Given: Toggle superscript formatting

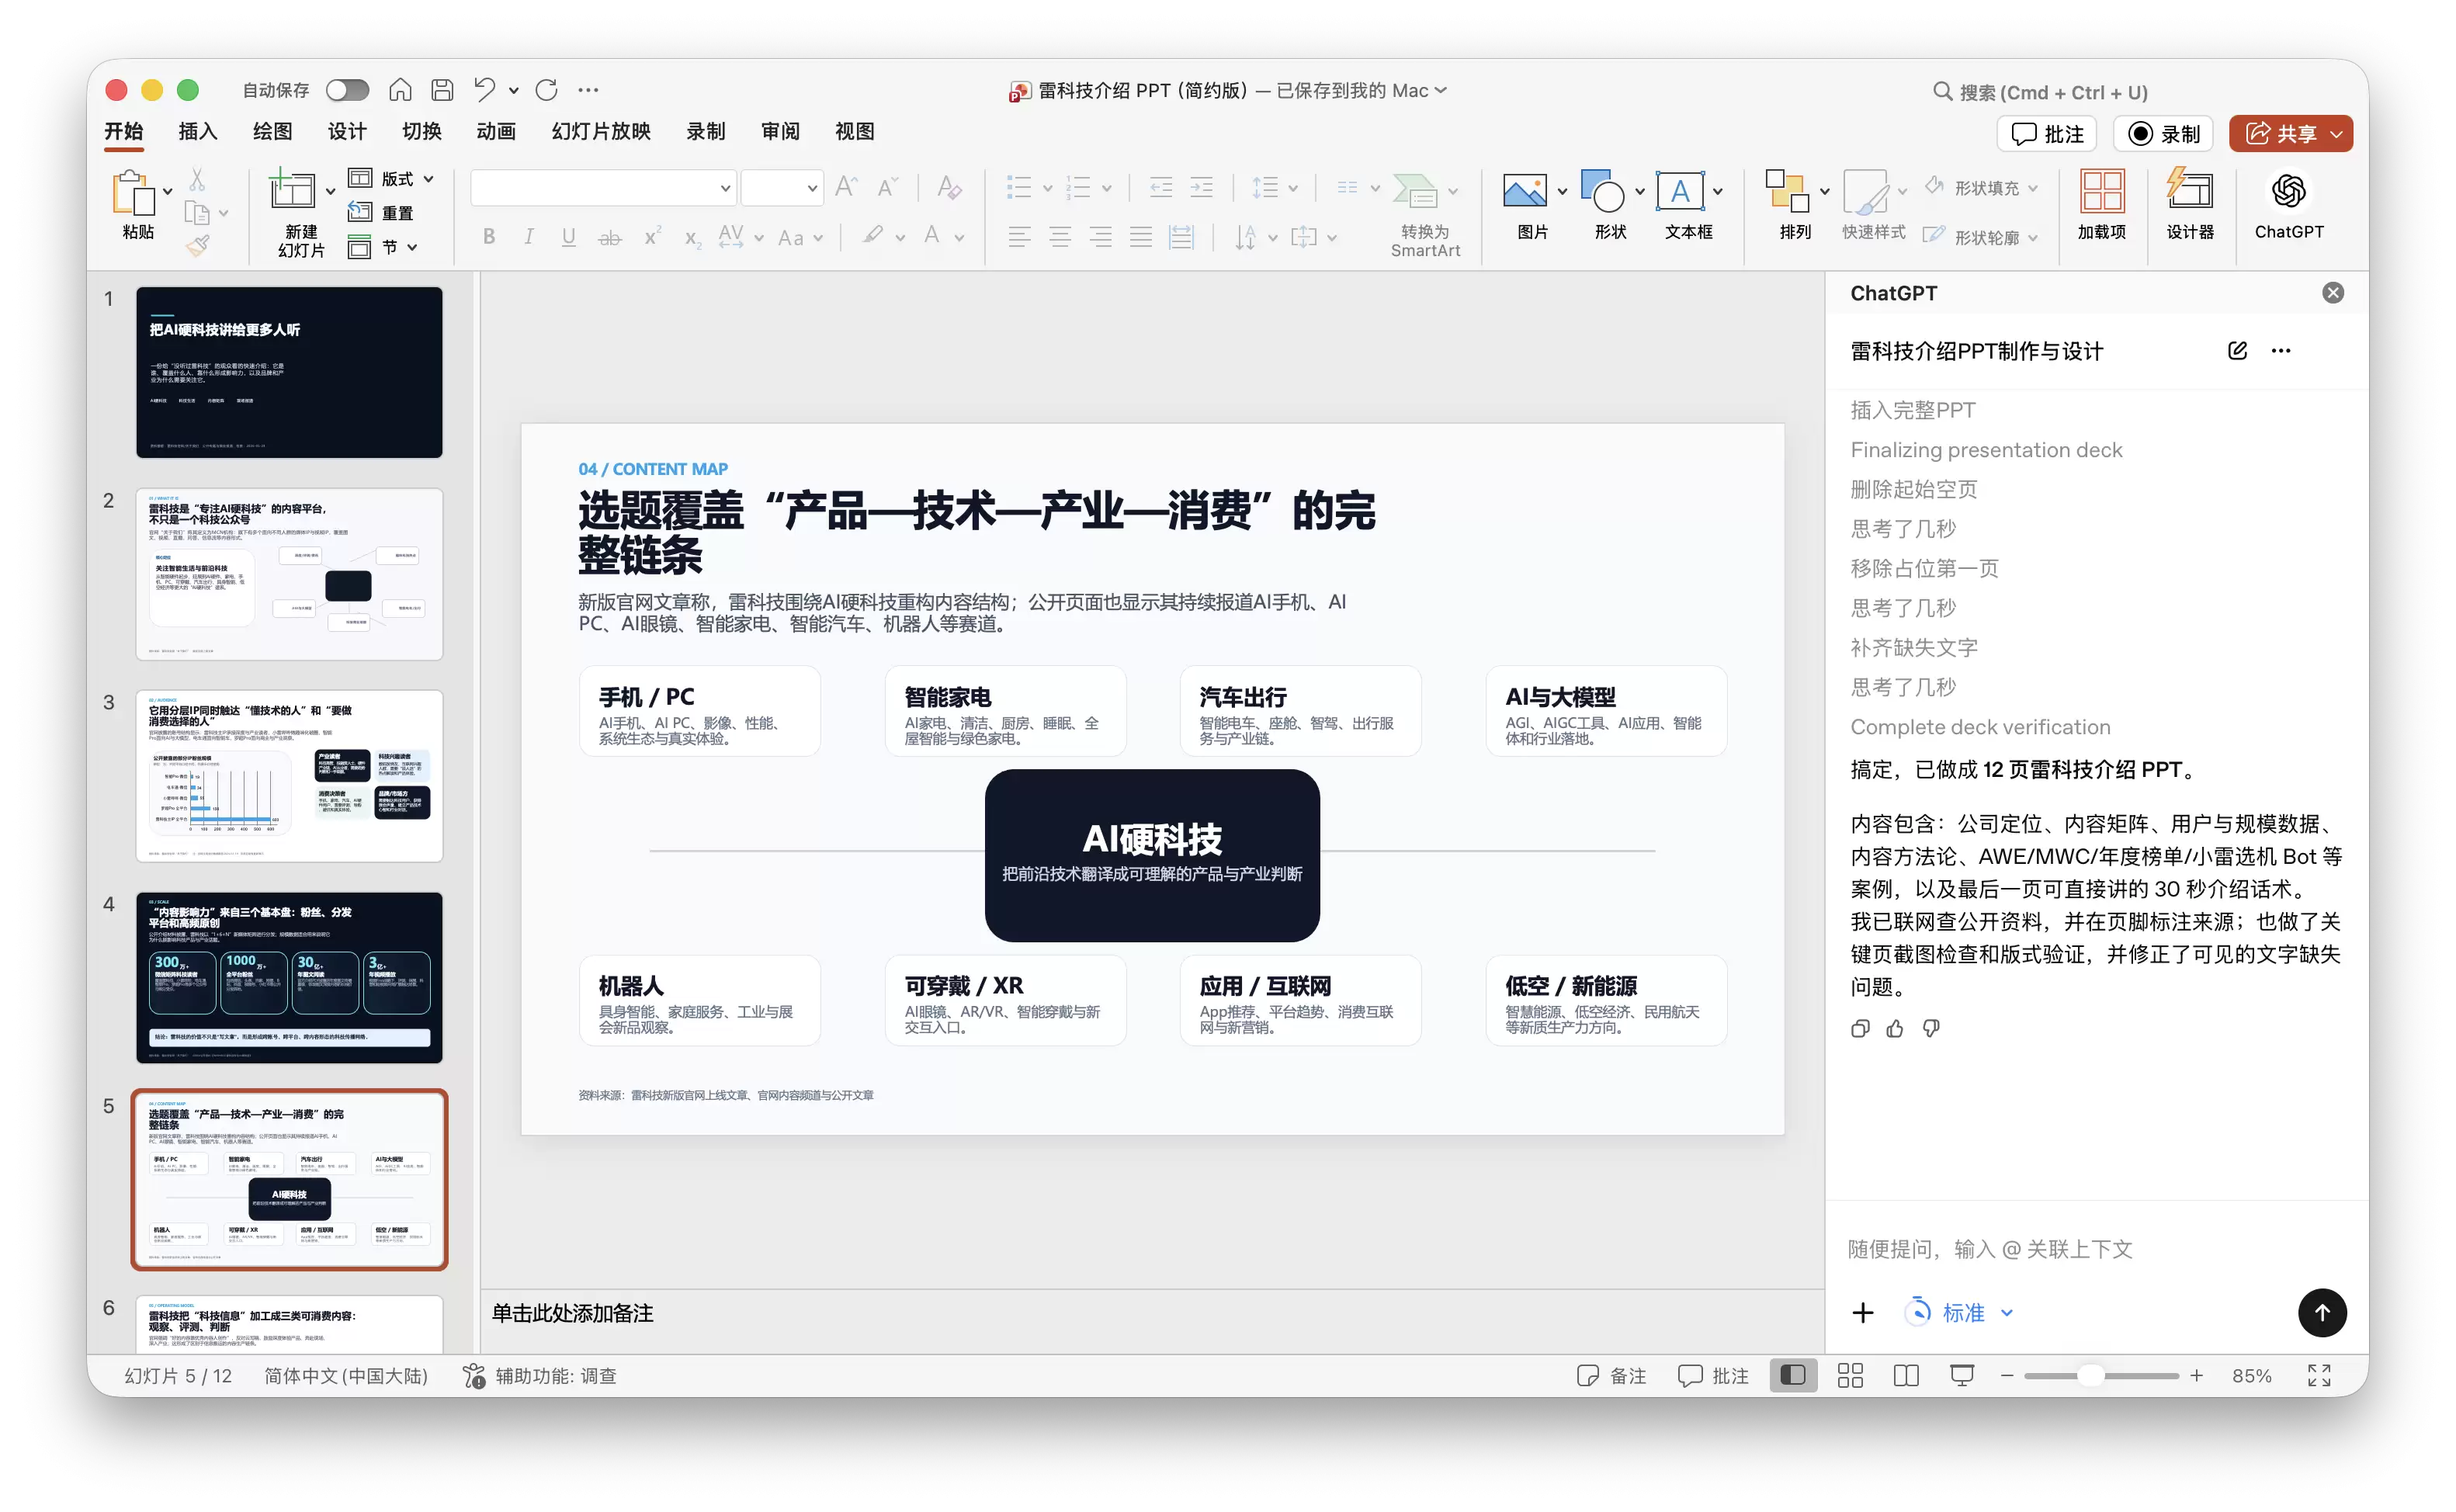Looking at the screenshot, I should pyautogui.click(x=652, y=237).
